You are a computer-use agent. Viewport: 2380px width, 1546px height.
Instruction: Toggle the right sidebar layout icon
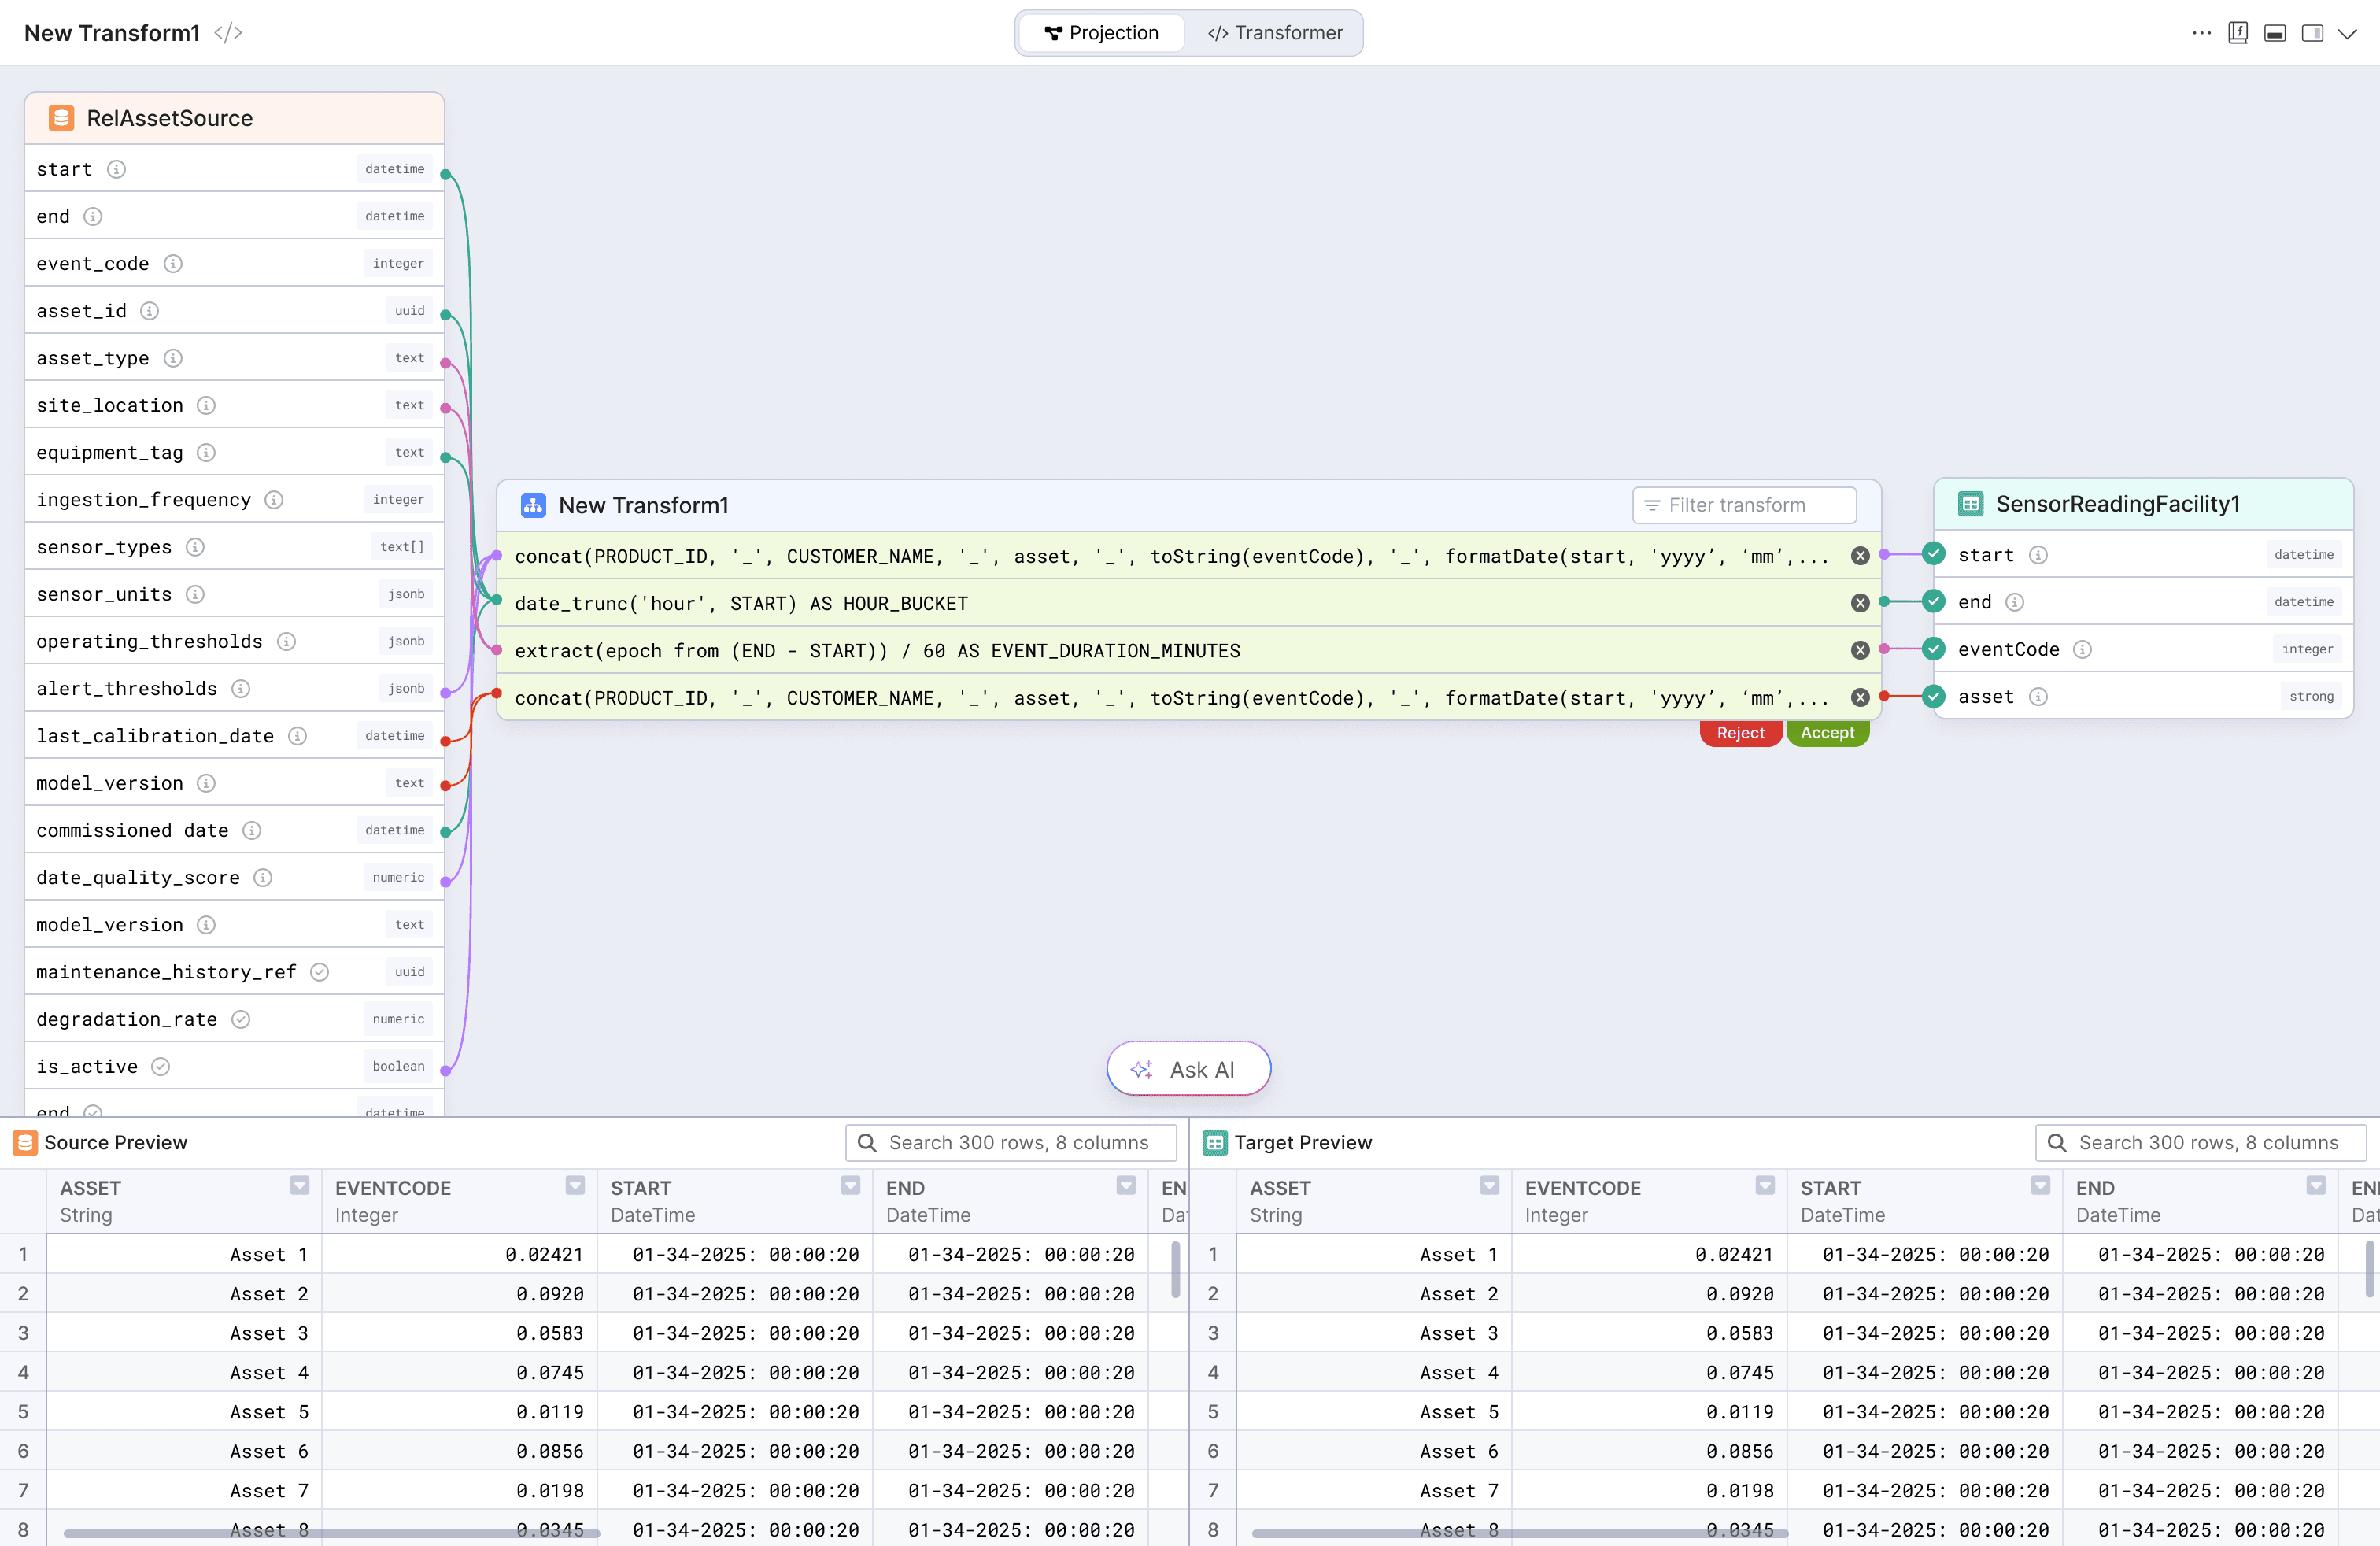pyautogui.click(x=2311, y=32)
